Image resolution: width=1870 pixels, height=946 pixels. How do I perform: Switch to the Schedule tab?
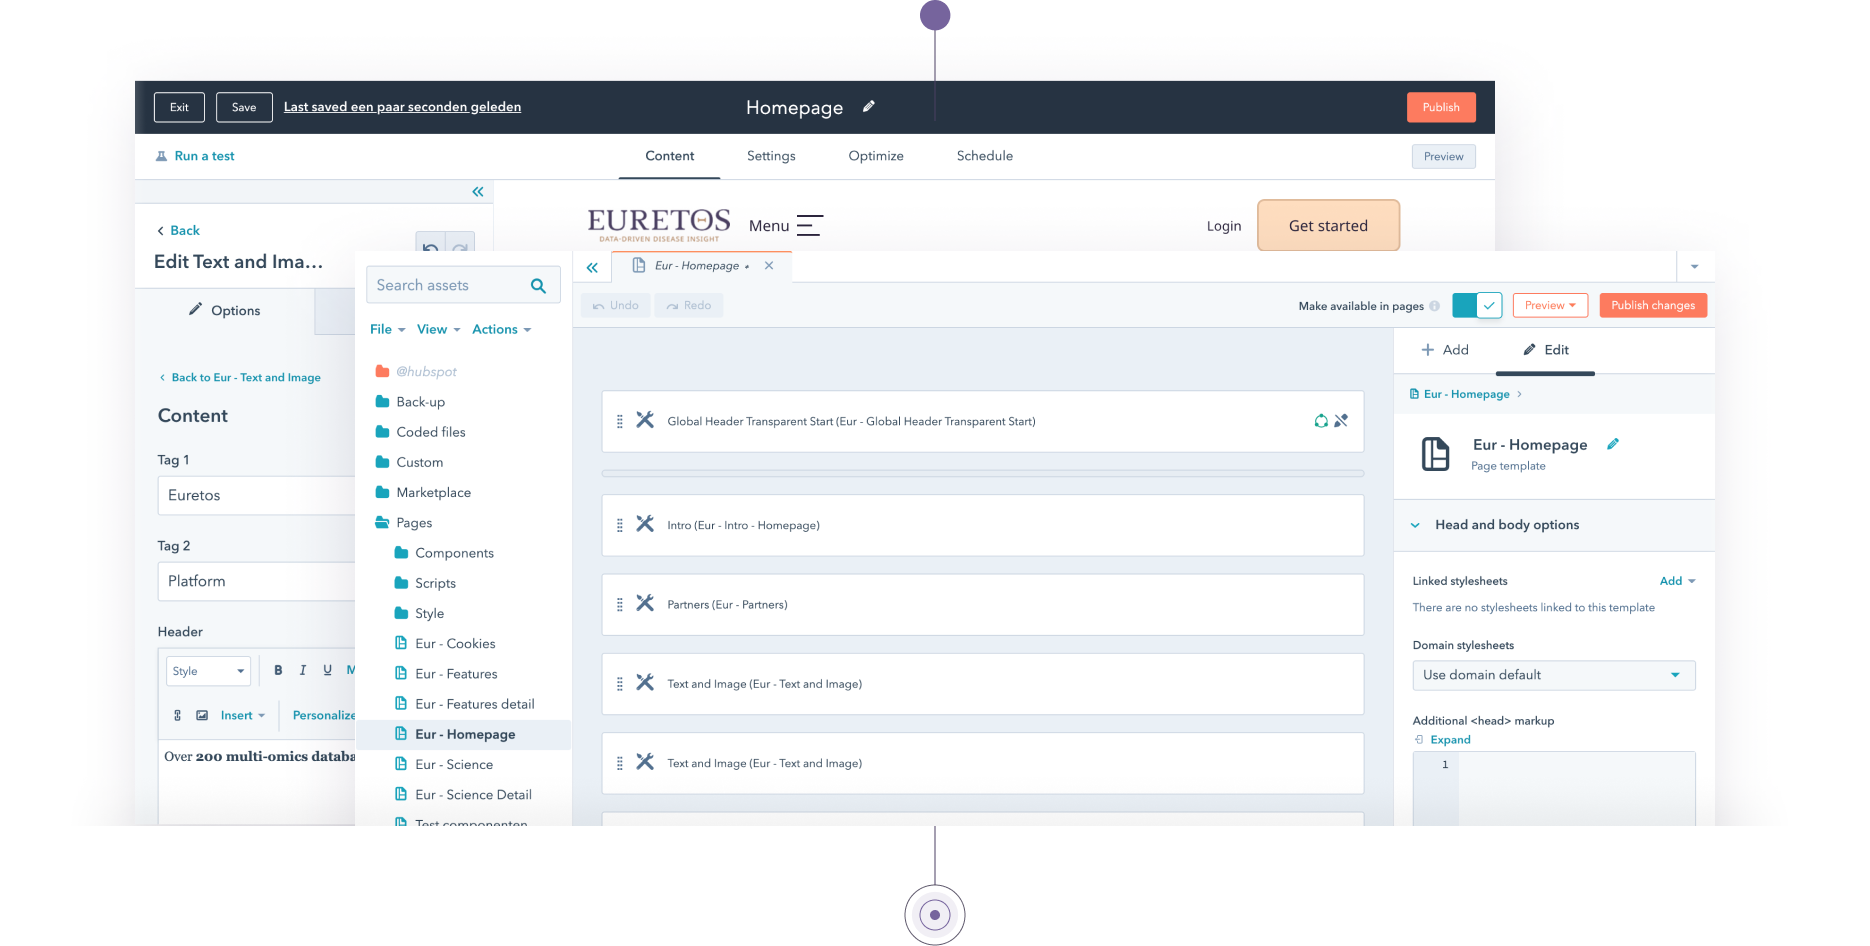pyautogui.click(x=984, y=156)
